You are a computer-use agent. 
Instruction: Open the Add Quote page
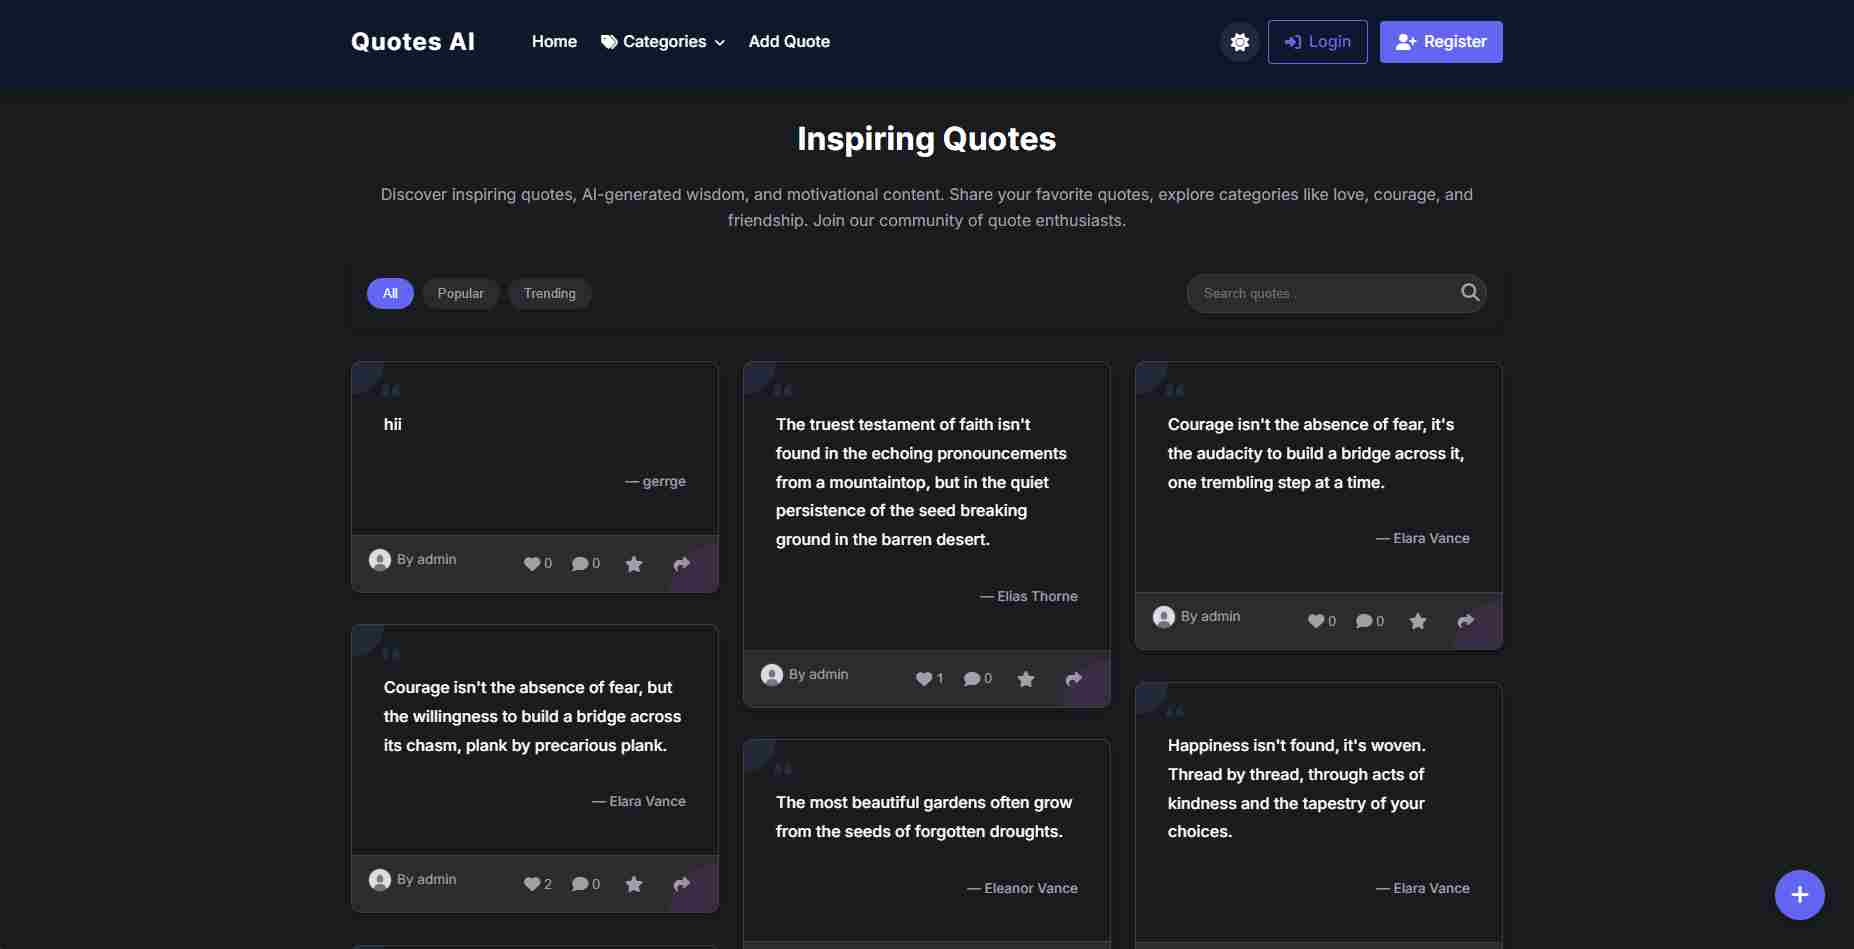pos(789,42)
